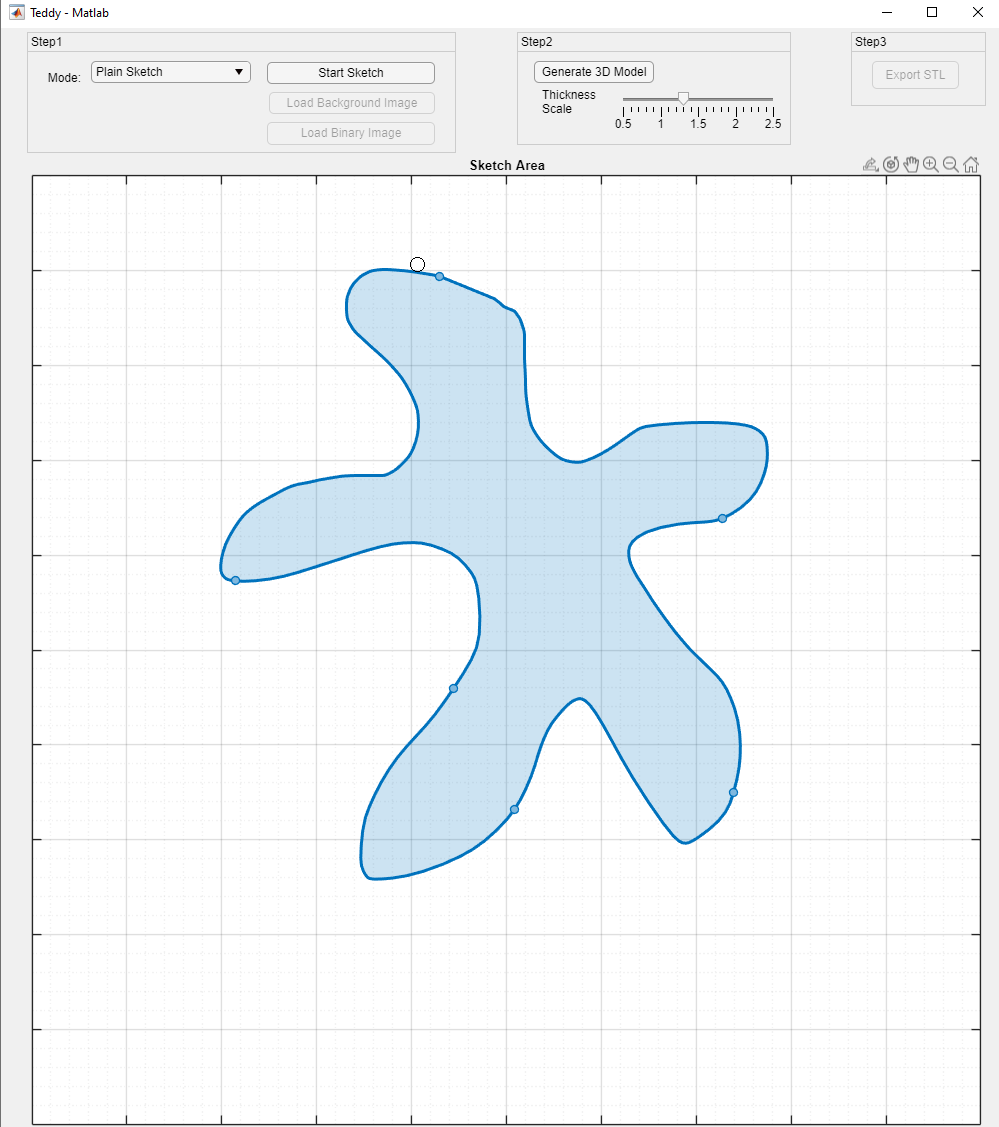
Task: Zoom using the plus magnifier icon
Action: pyautogui.click(x=930, y=164)
